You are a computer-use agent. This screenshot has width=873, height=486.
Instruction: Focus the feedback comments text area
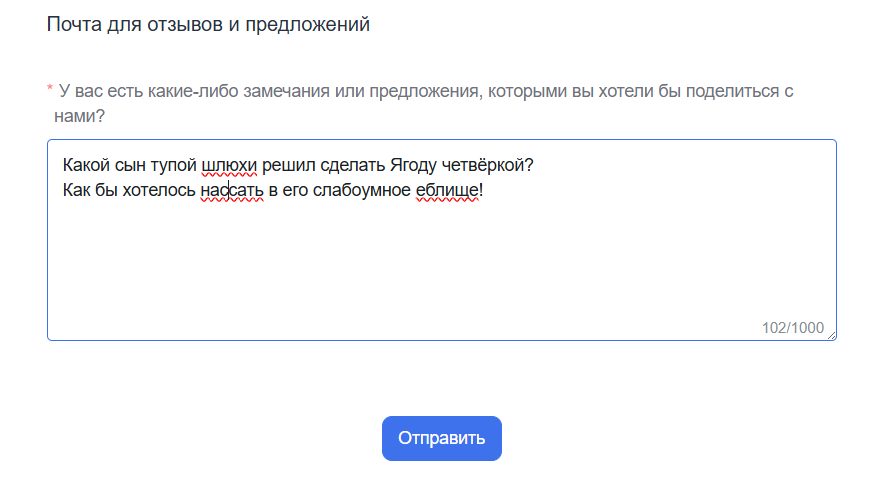pos(441,260)
